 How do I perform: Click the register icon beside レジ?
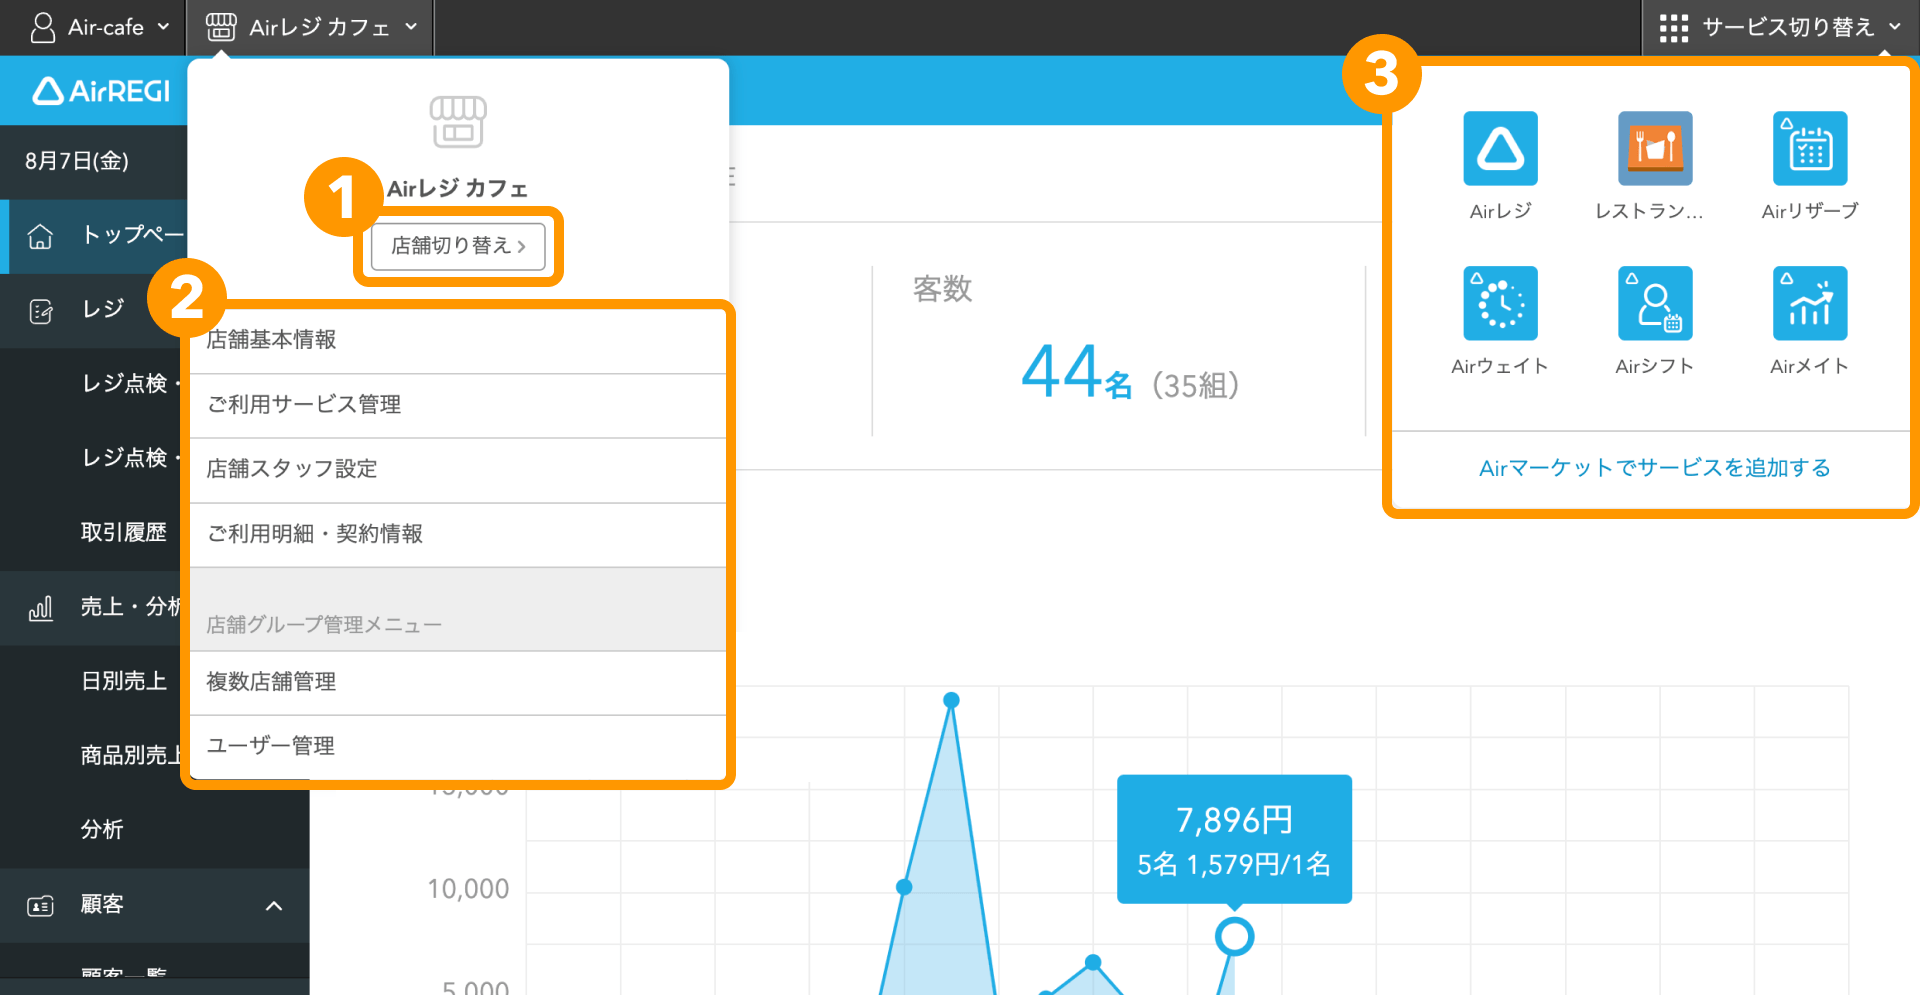point(41,311)
